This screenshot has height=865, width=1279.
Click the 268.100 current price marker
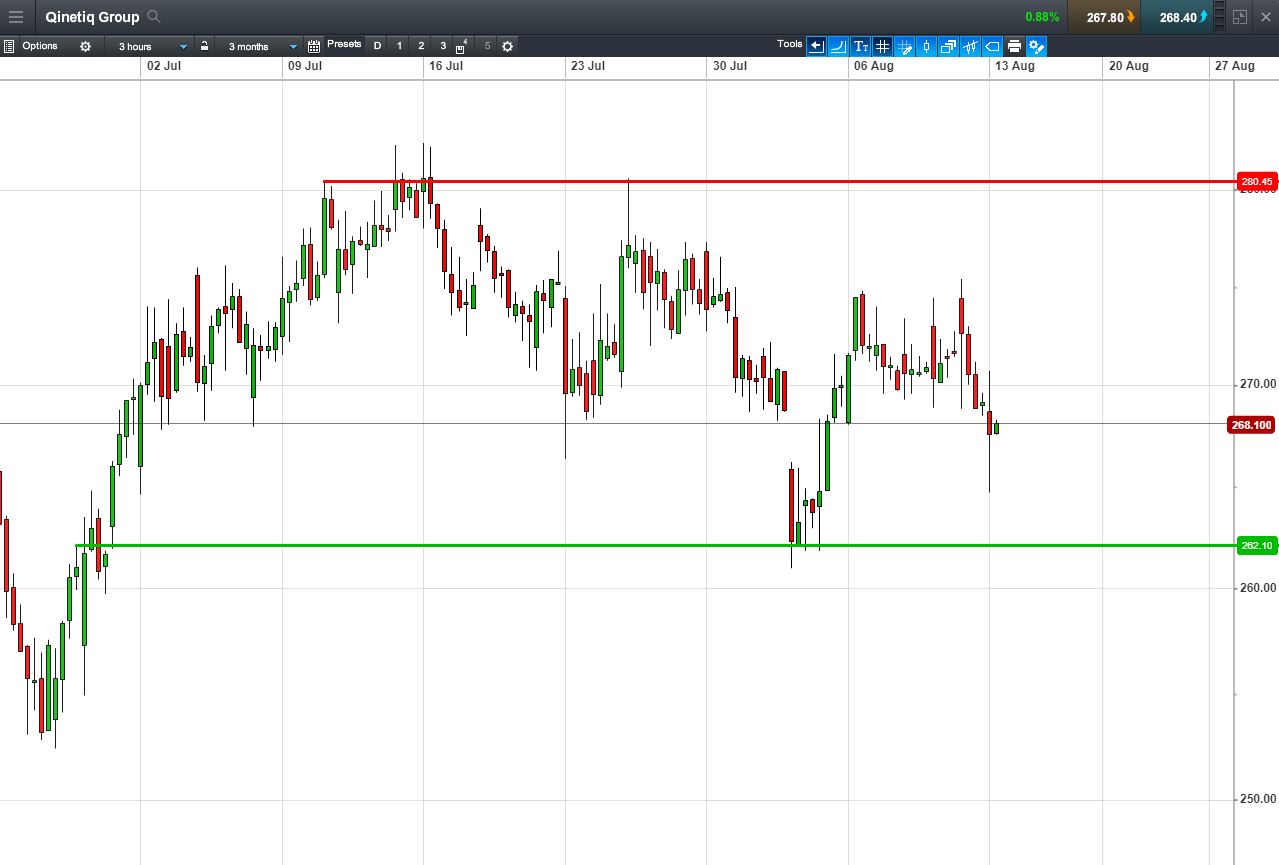[1251, 425]
